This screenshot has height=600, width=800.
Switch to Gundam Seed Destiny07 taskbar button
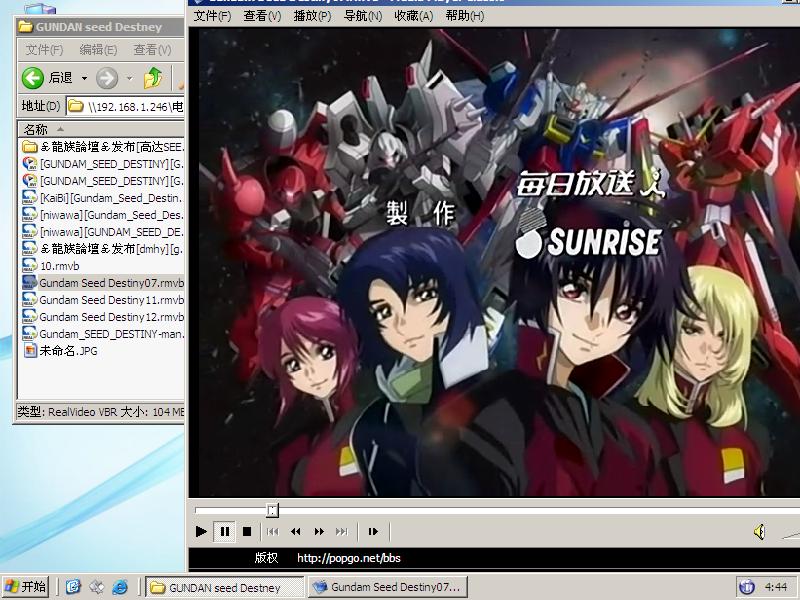coord(388,587)
